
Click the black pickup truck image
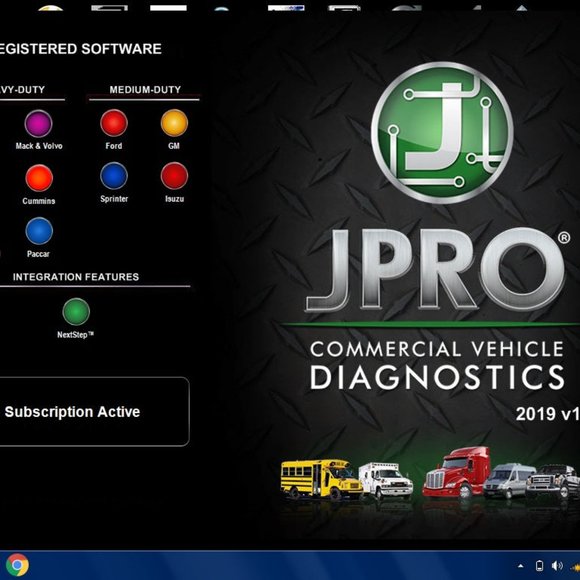pyautogui.click(x=553, y=480)
